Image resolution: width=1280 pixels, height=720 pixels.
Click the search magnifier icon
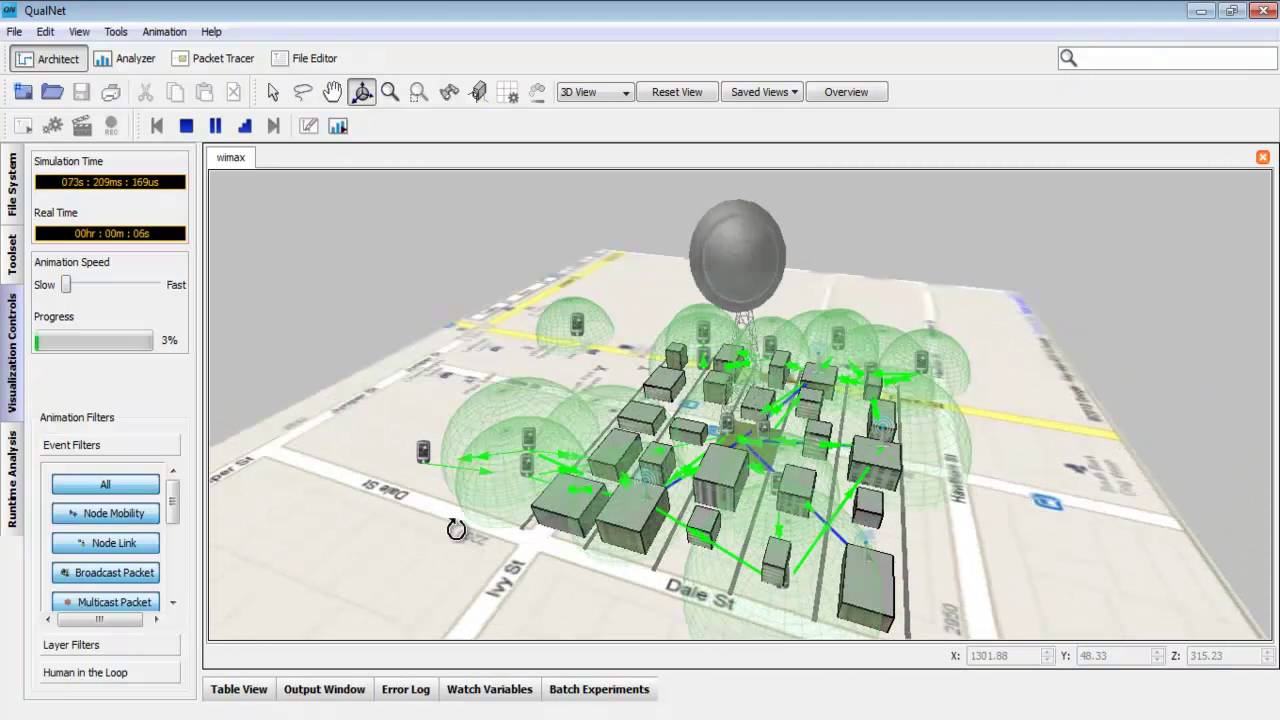(x=1068, y=59)
